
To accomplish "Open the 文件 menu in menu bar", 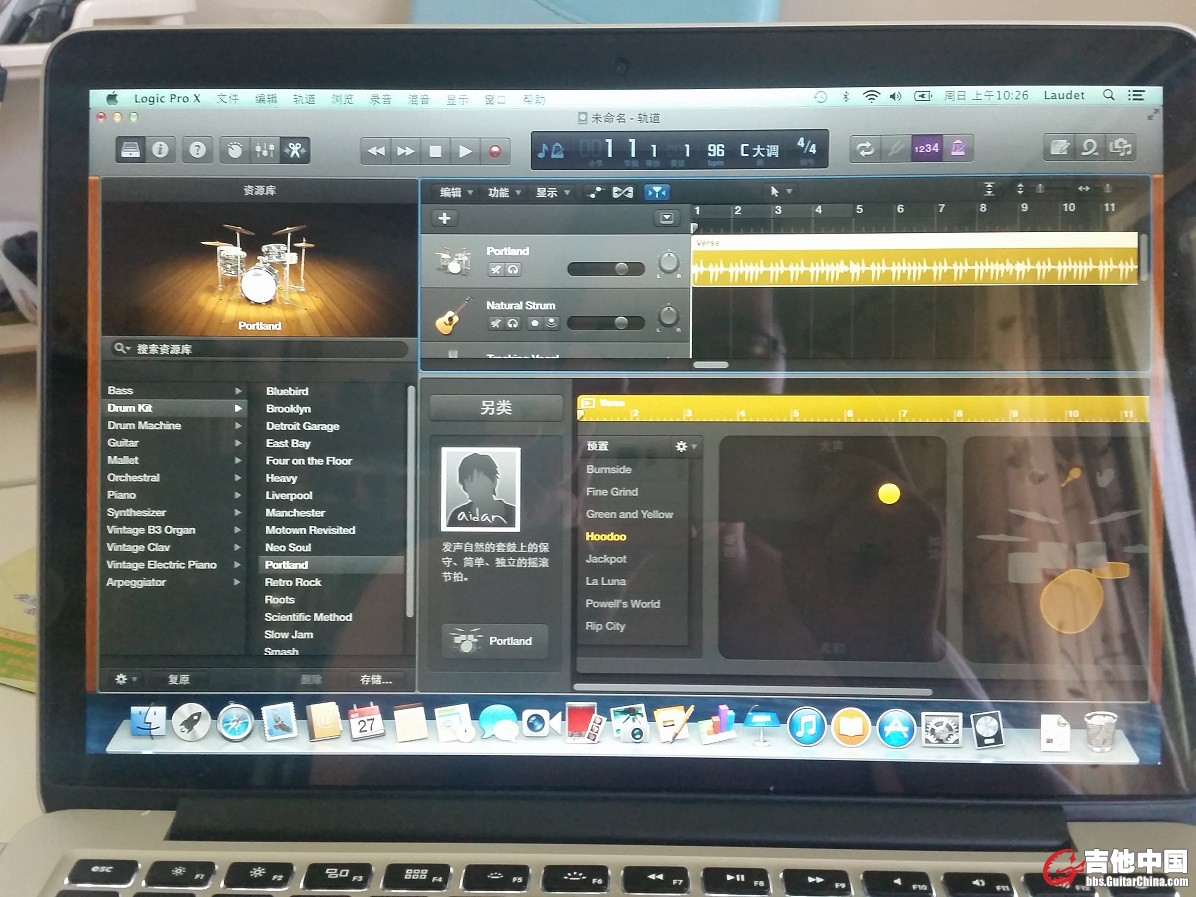I will pos(227,98).
